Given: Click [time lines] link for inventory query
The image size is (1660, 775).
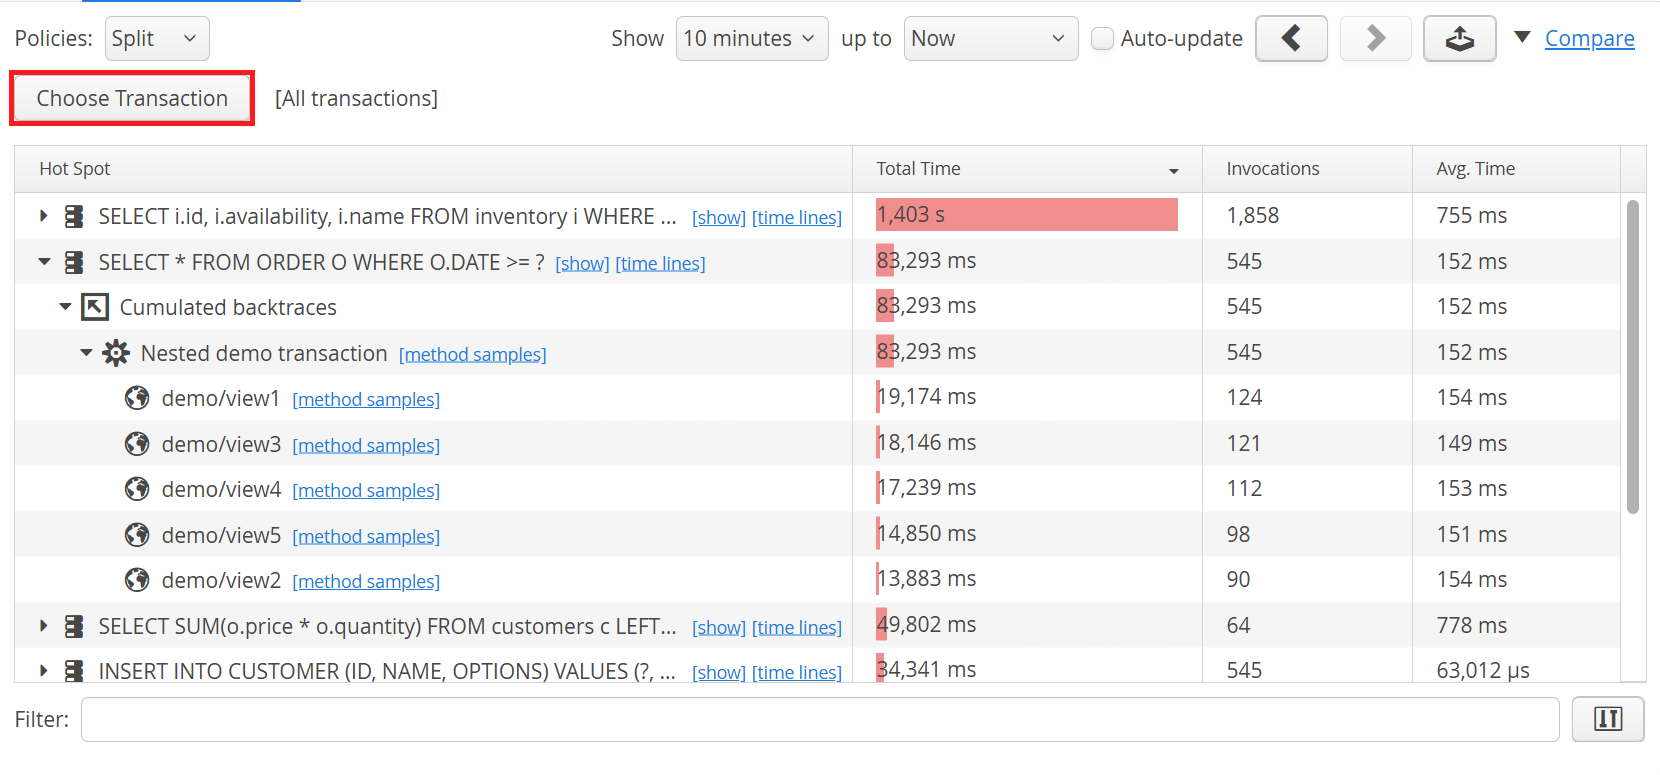Looking at the screenshot, I should click(797, 217).
